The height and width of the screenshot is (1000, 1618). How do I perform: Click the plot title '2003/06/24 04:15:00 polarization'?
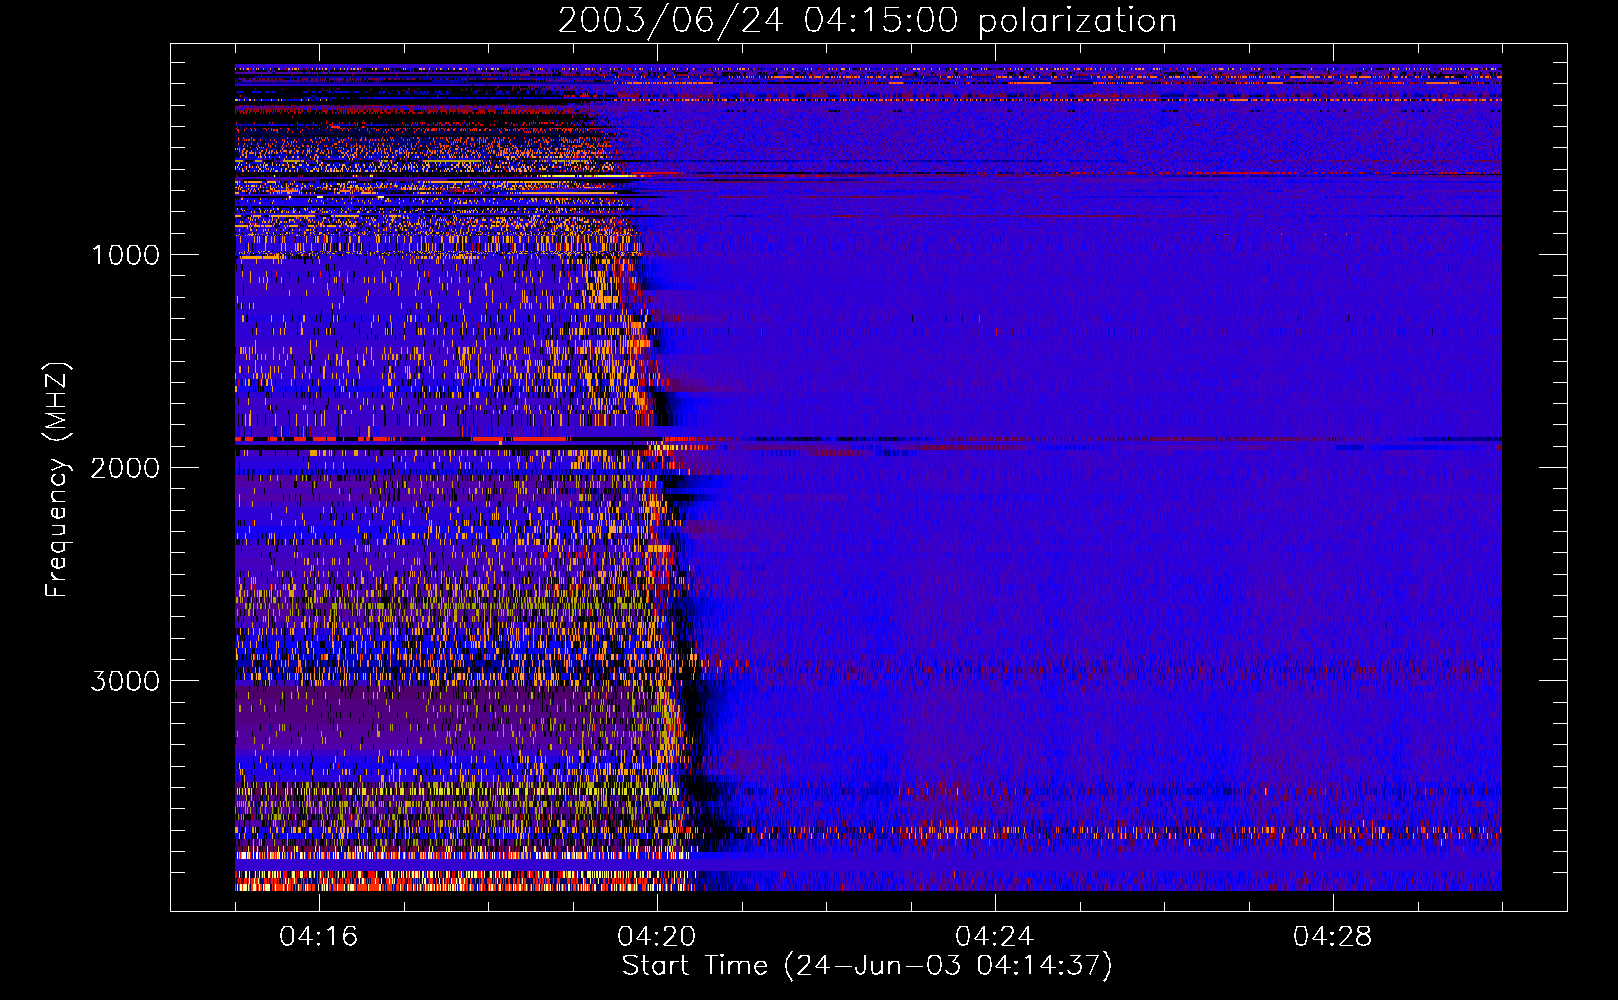click(x=867, y=21)
